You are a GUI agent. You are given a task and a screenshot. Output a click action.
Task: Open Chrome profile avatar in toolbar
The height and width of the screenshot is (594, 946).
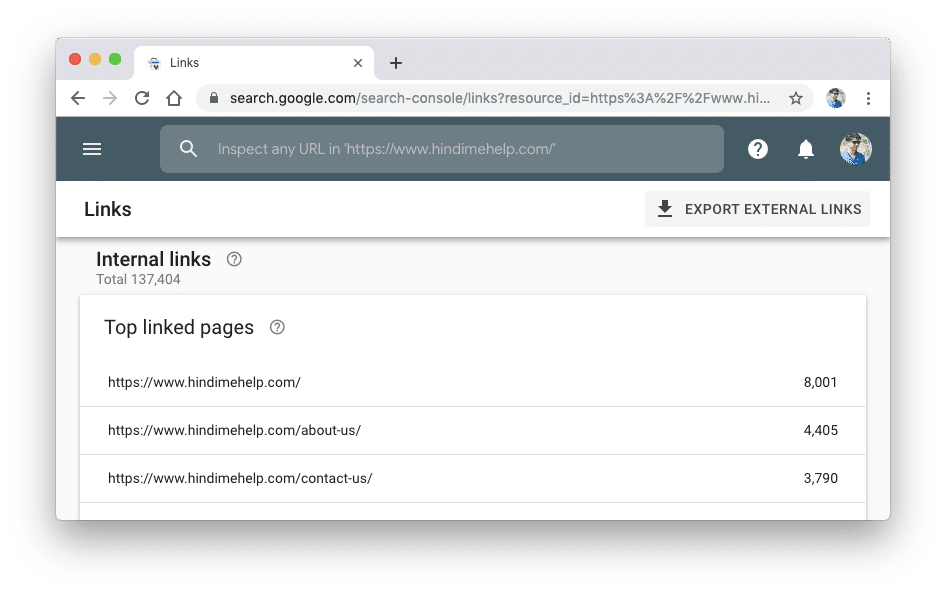[836, 98]
